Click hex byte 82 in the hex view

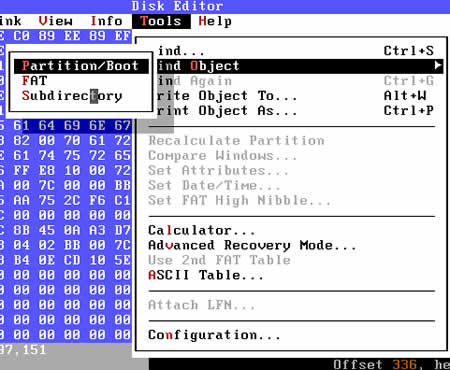click(22, 140)
